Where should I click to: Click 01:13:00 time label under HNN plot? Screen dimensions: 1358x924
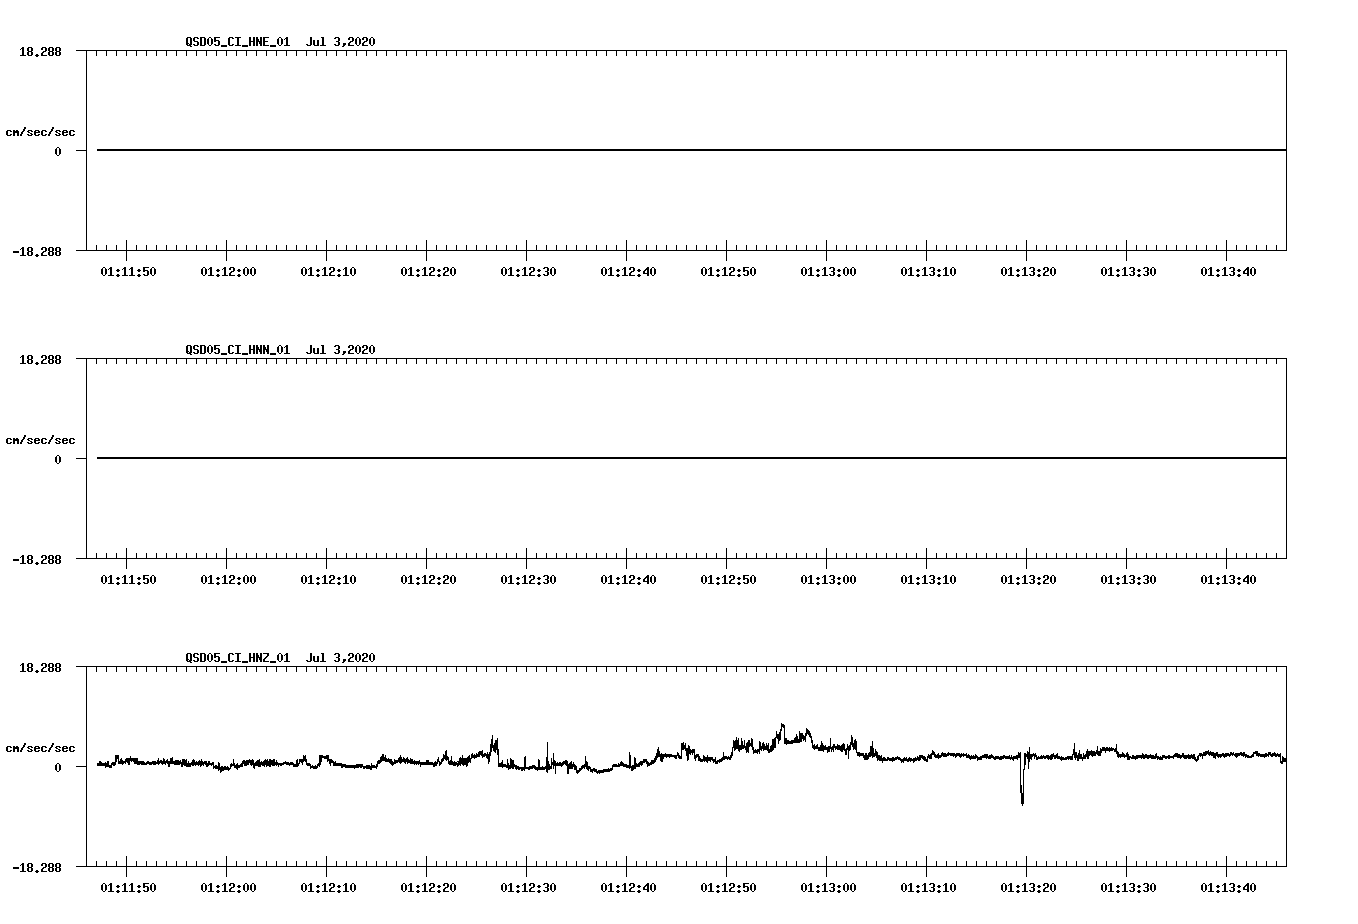tap(828, 580)
